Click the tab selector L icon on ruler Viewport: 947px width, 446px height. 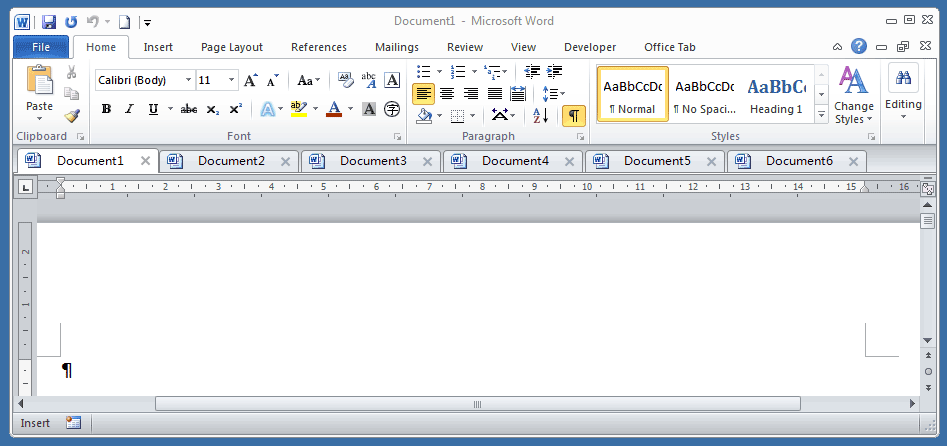tap(25, 188)
